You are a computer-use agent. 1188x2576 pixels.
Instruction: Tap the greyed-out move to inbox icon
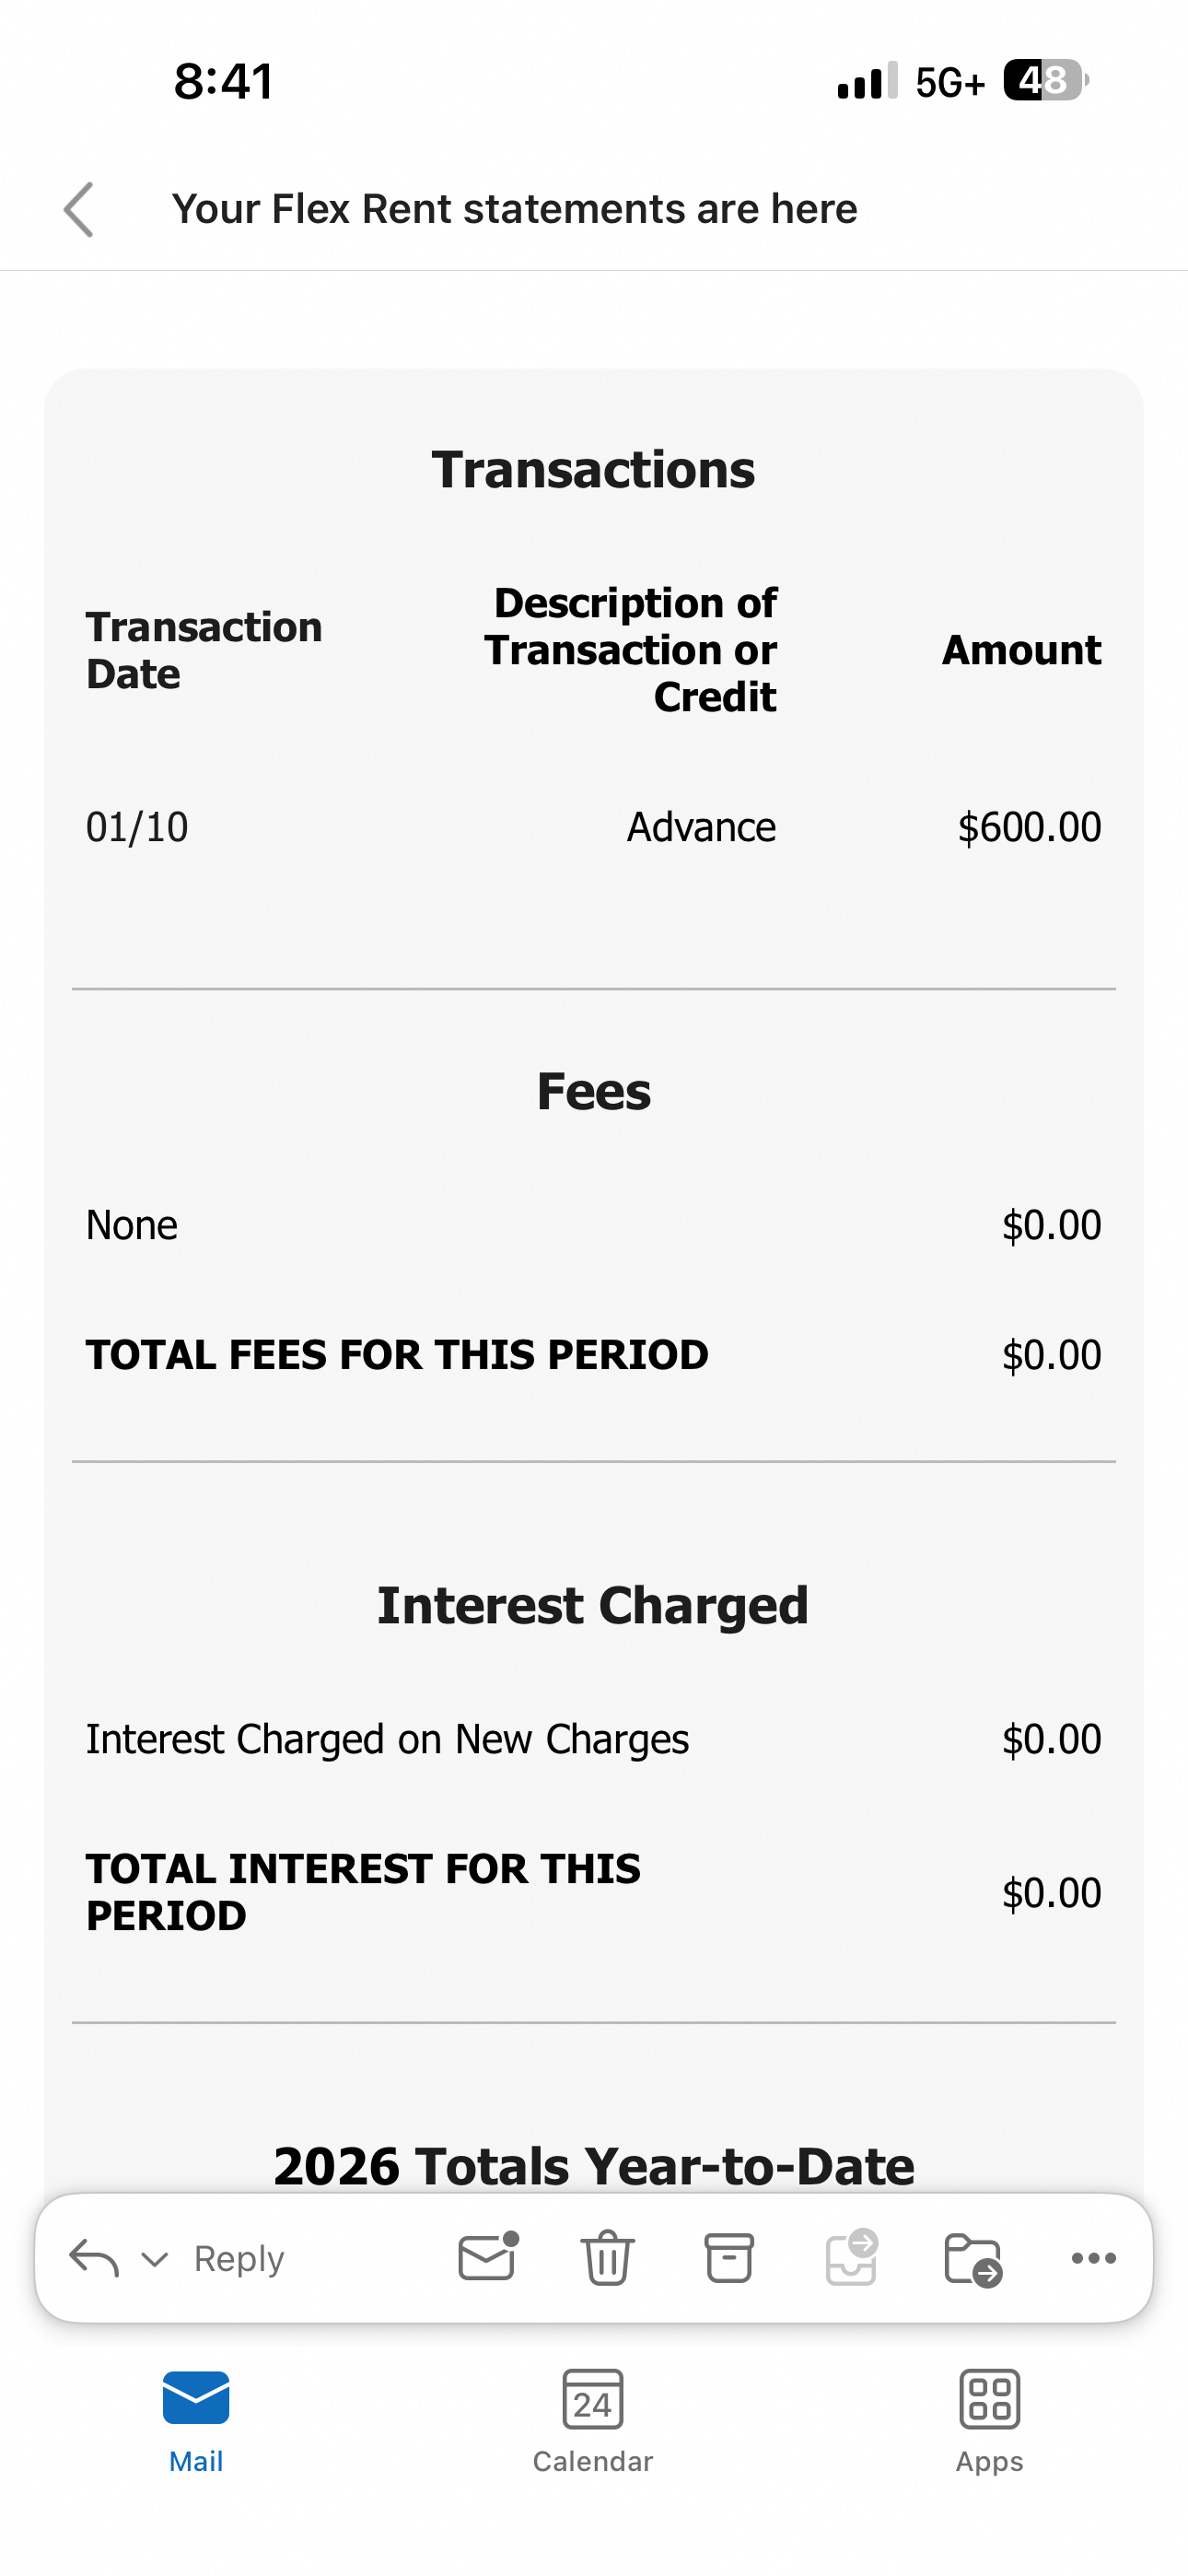pyautogui.click(x=851, y=2258)
